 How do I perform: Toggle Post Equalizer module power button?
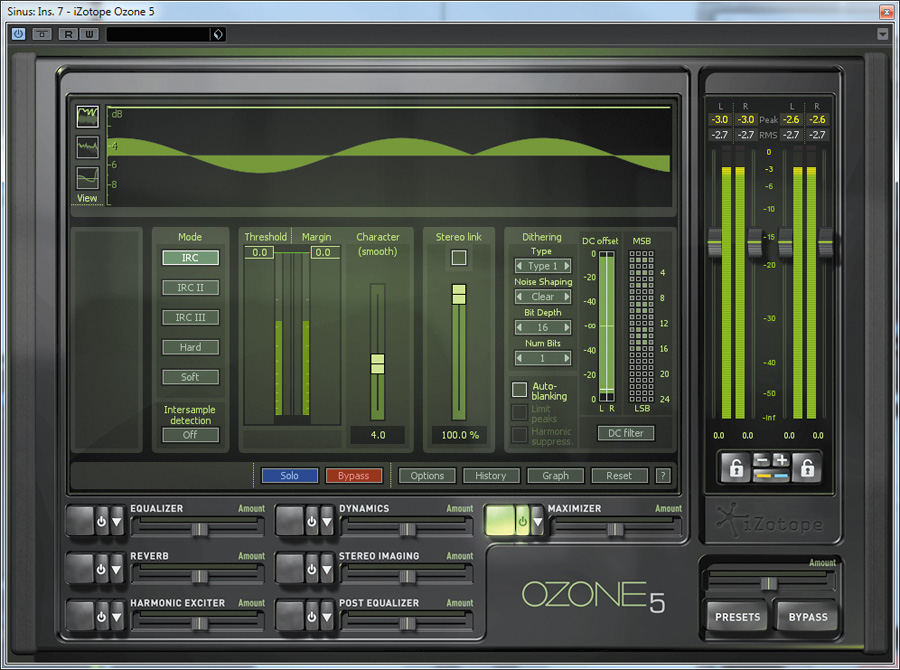tap(312, 617)
